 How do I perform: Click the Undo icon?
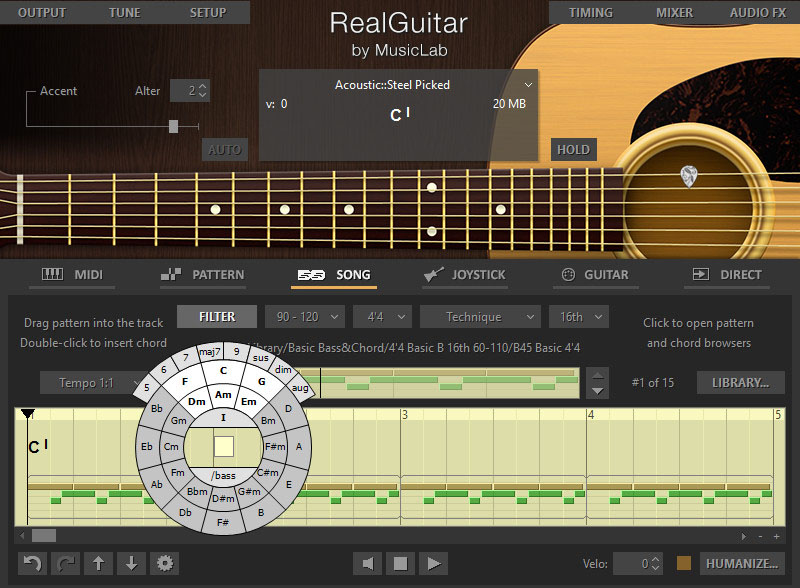click(30, 564)
